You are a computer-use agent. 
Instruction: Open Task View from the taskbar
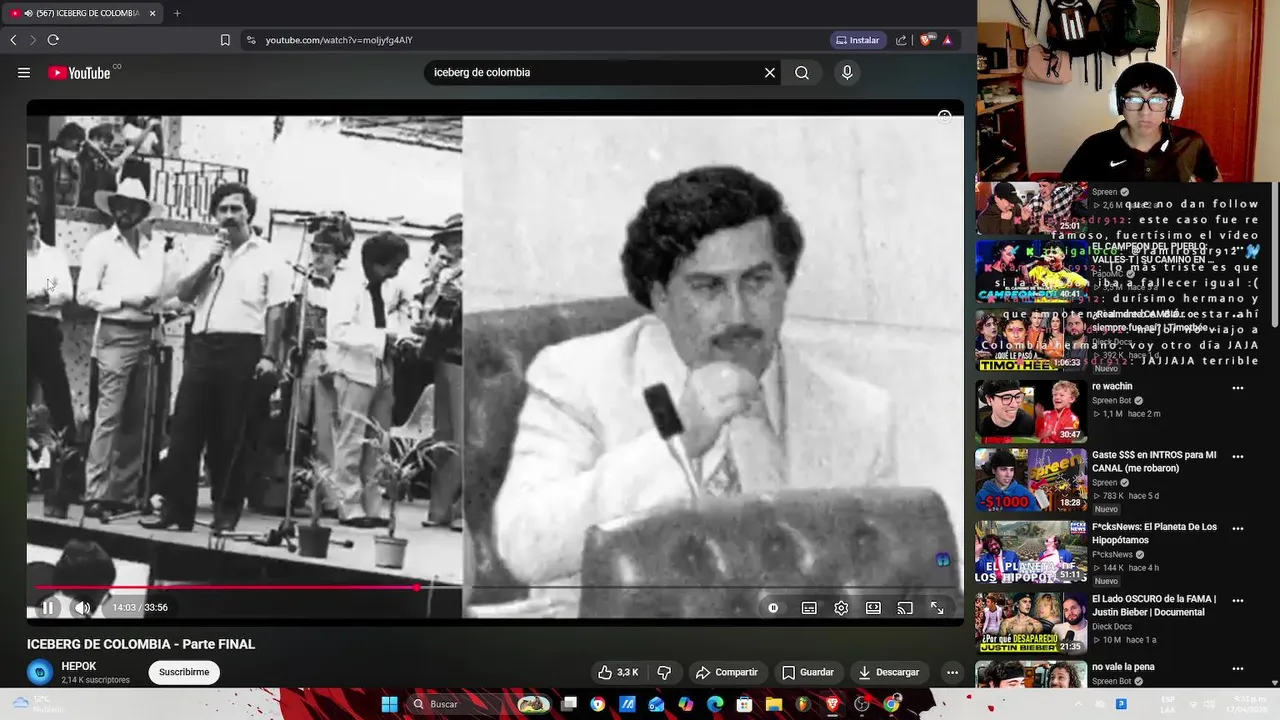569,704
